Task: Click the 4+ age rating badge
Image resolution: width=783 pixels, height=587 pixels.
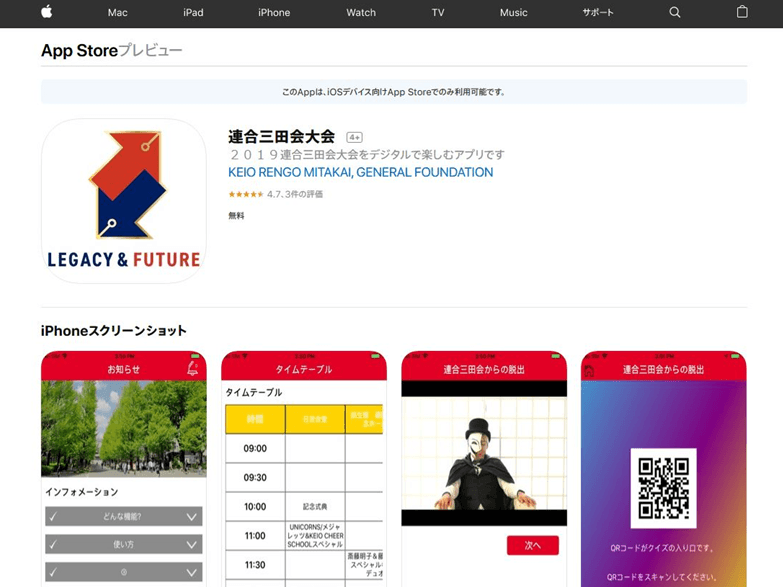Action: tap(355, 137)
